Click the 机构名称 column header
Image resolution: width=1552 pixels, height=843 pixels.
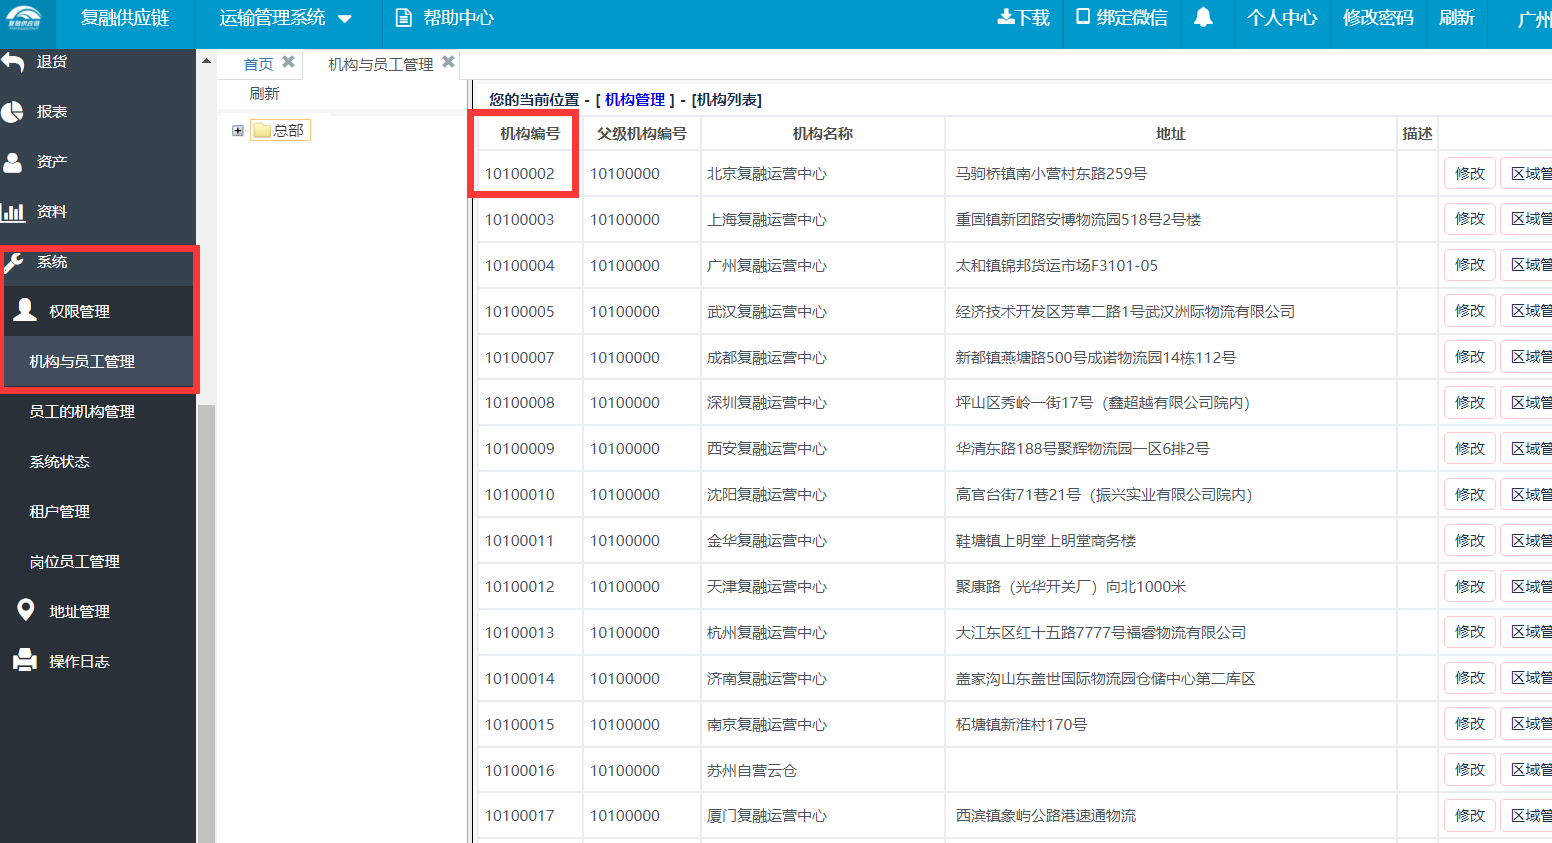click(x=822, y=134)
